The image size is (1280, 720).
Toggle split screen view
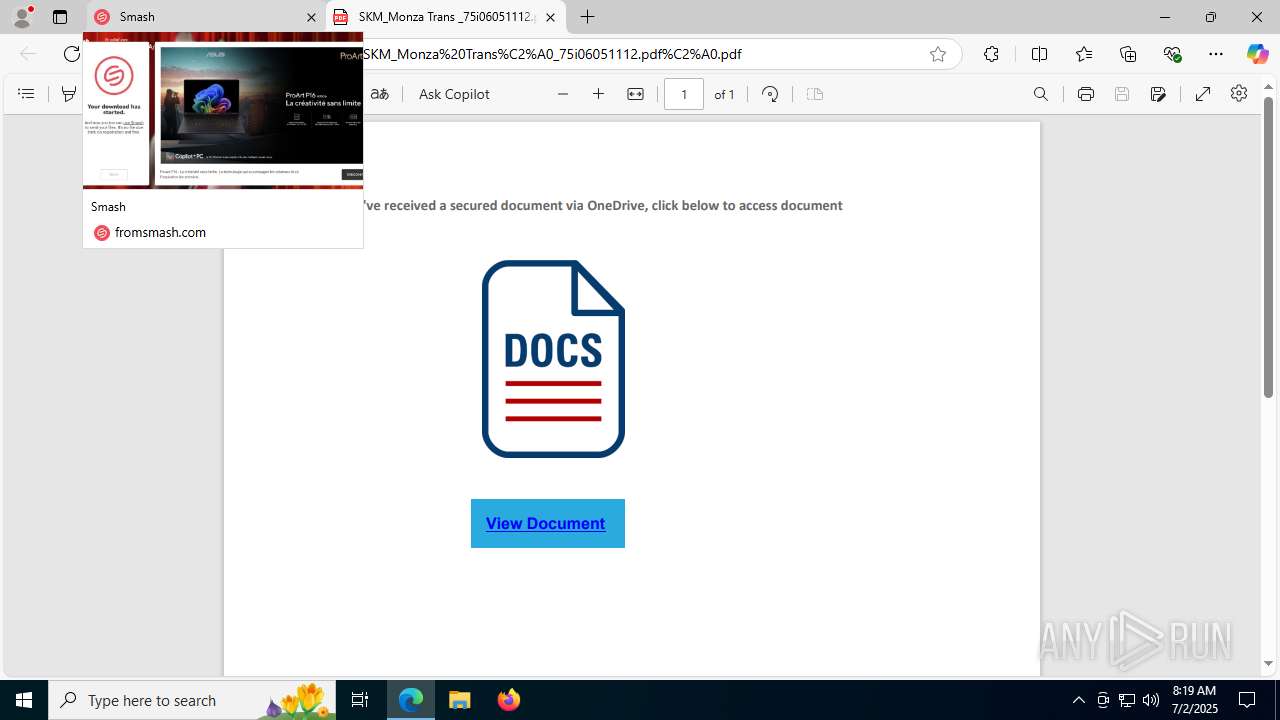click(1039, 54)
